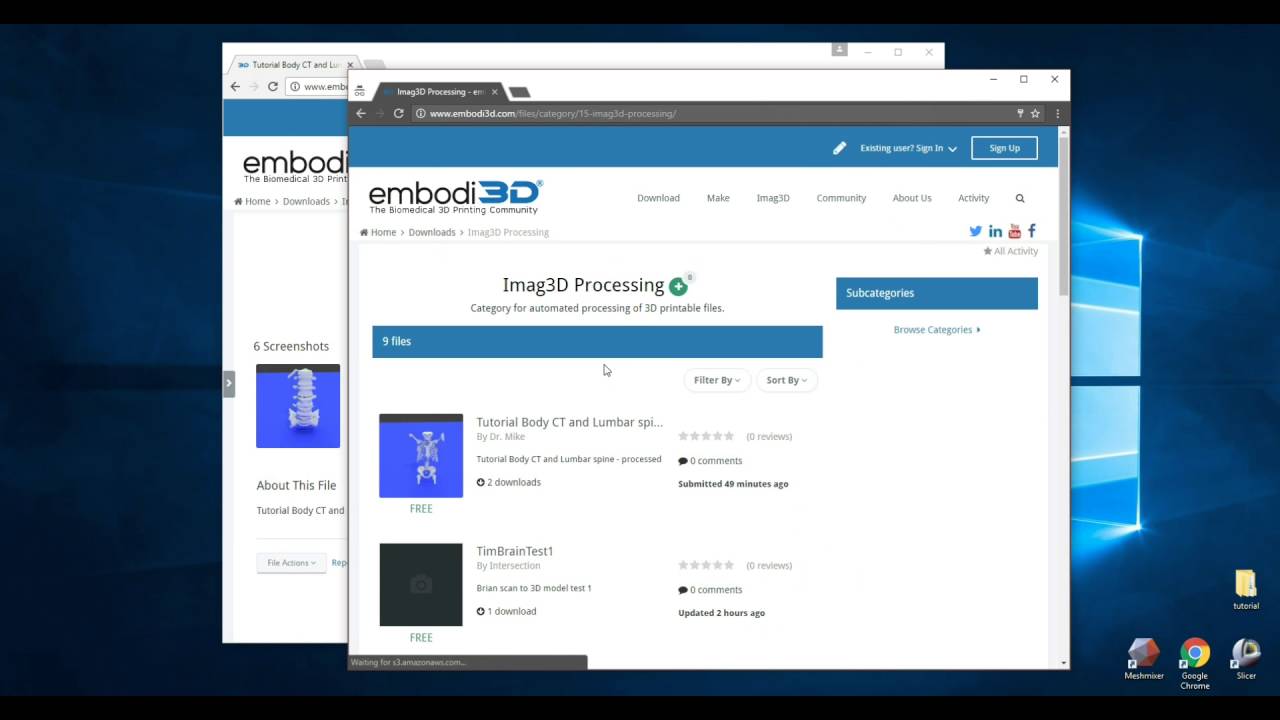This screenshot has height=720, width=1280.
Task: Visit the embodi3D LinkedIn page
Action: tap(995, 231)
